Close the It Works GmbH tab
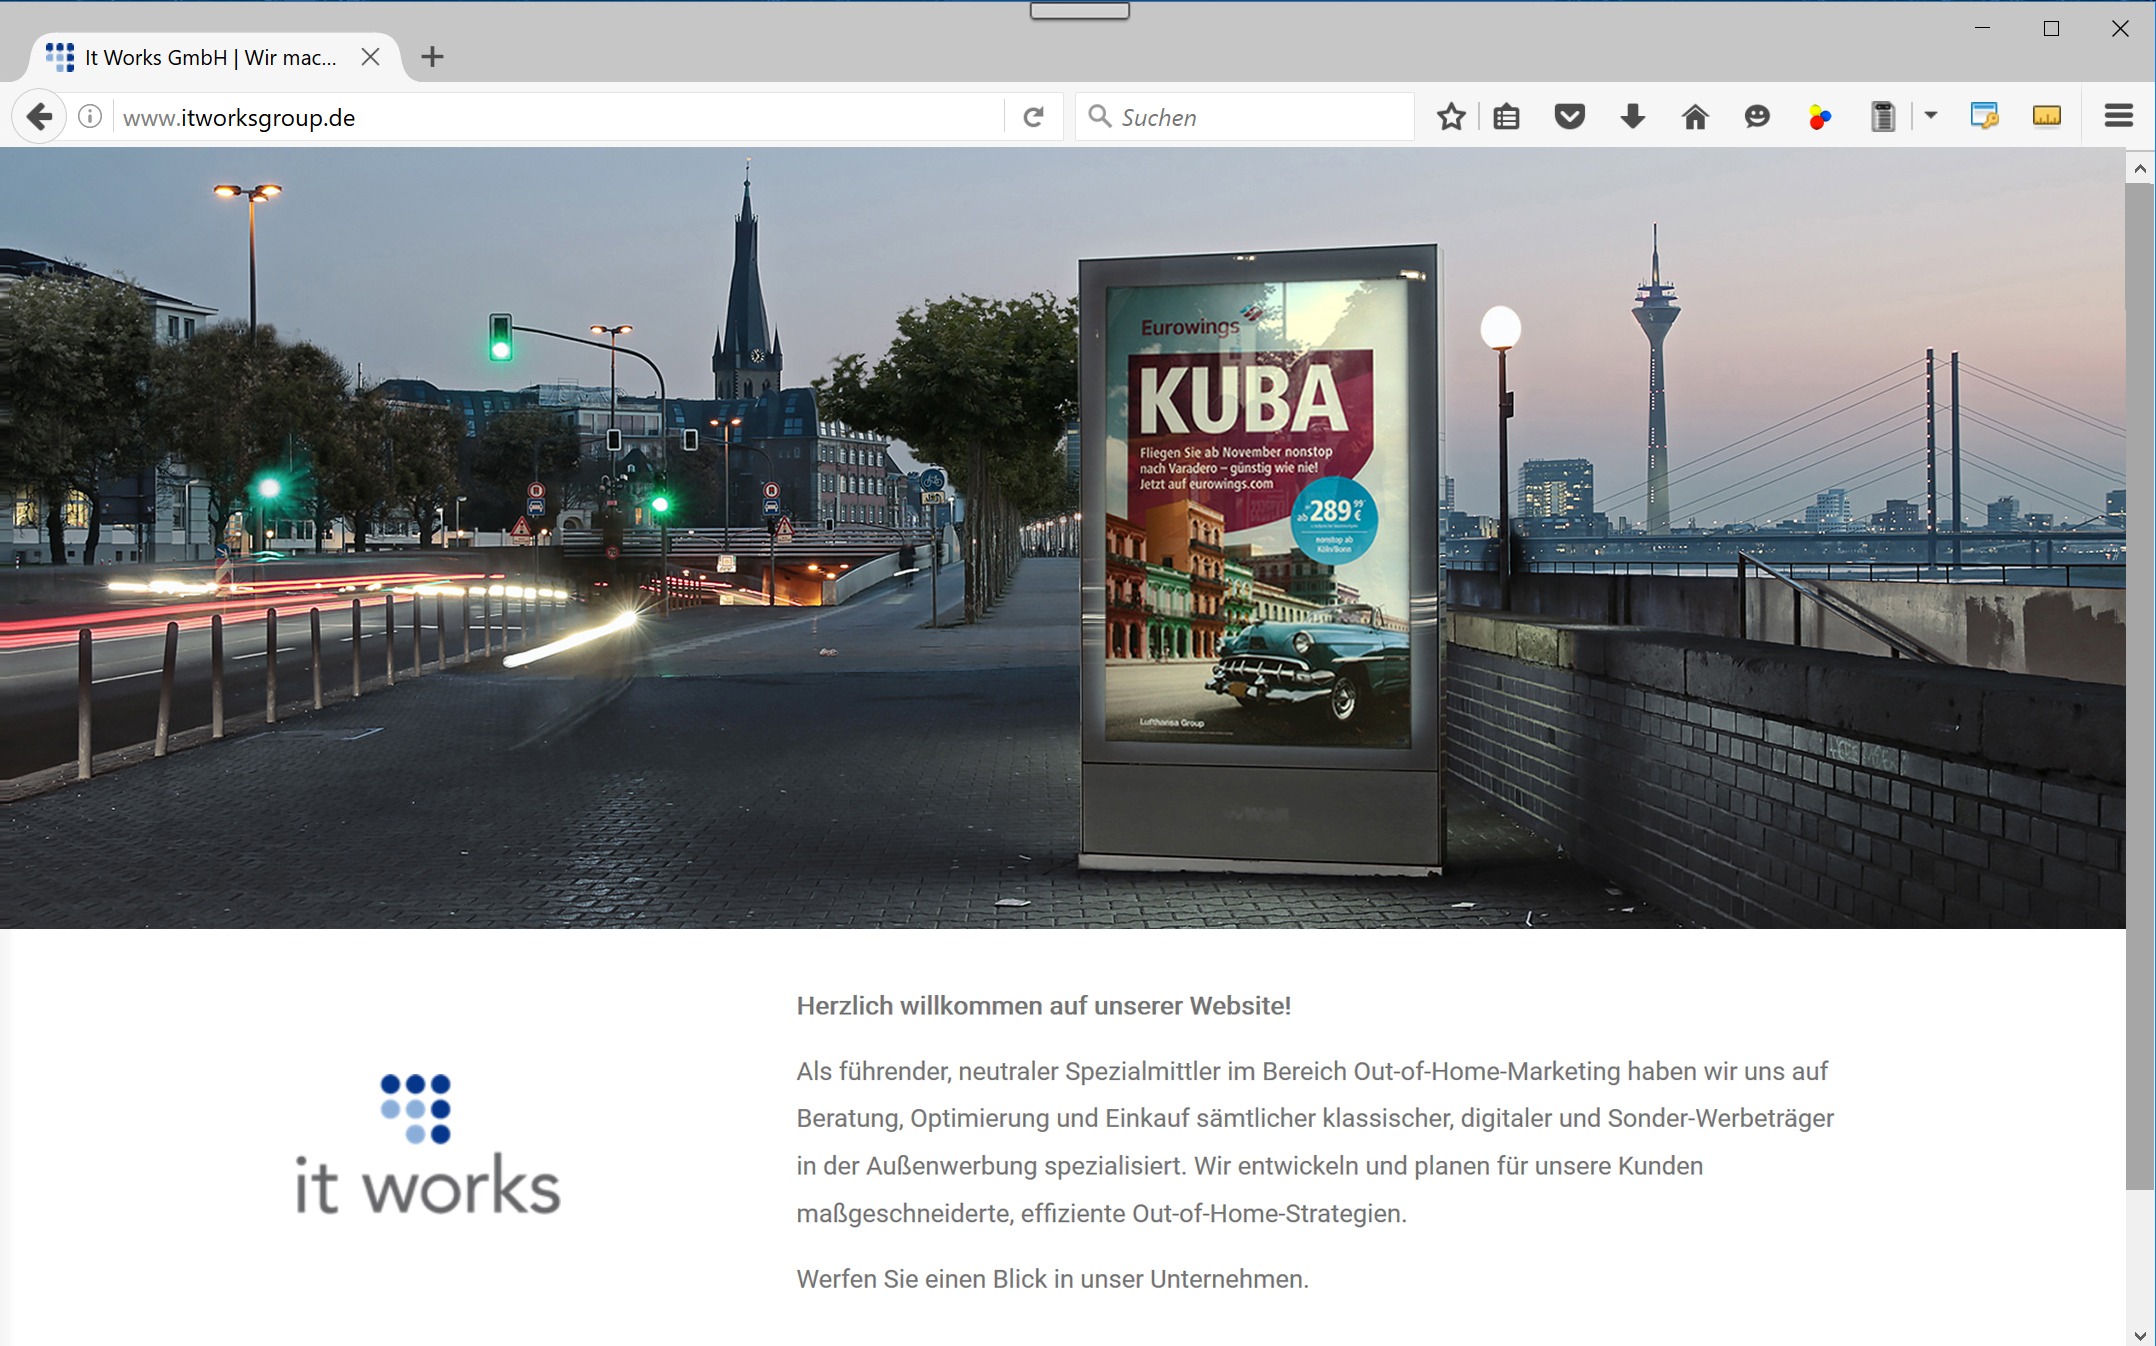The width and height of the screenshot is (2156, 1346). tap(370, 57)
